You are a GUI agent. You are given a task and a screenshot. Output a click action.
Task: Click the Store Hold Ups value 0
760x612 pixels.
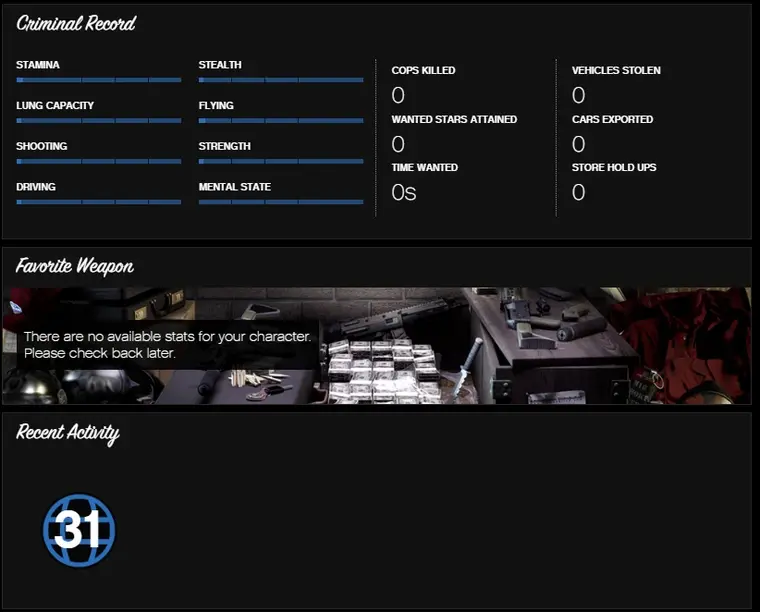tap(578, 192)
